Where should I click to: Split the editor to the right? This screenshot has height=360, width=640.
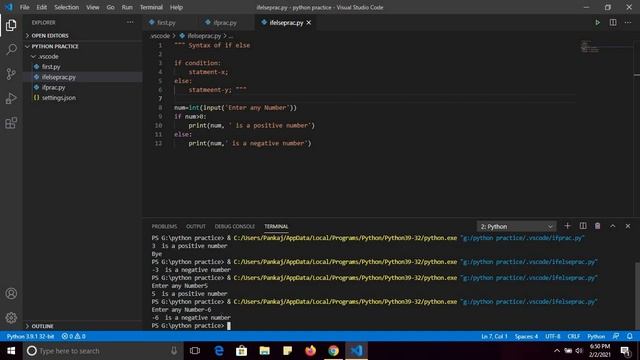[613, 22]
